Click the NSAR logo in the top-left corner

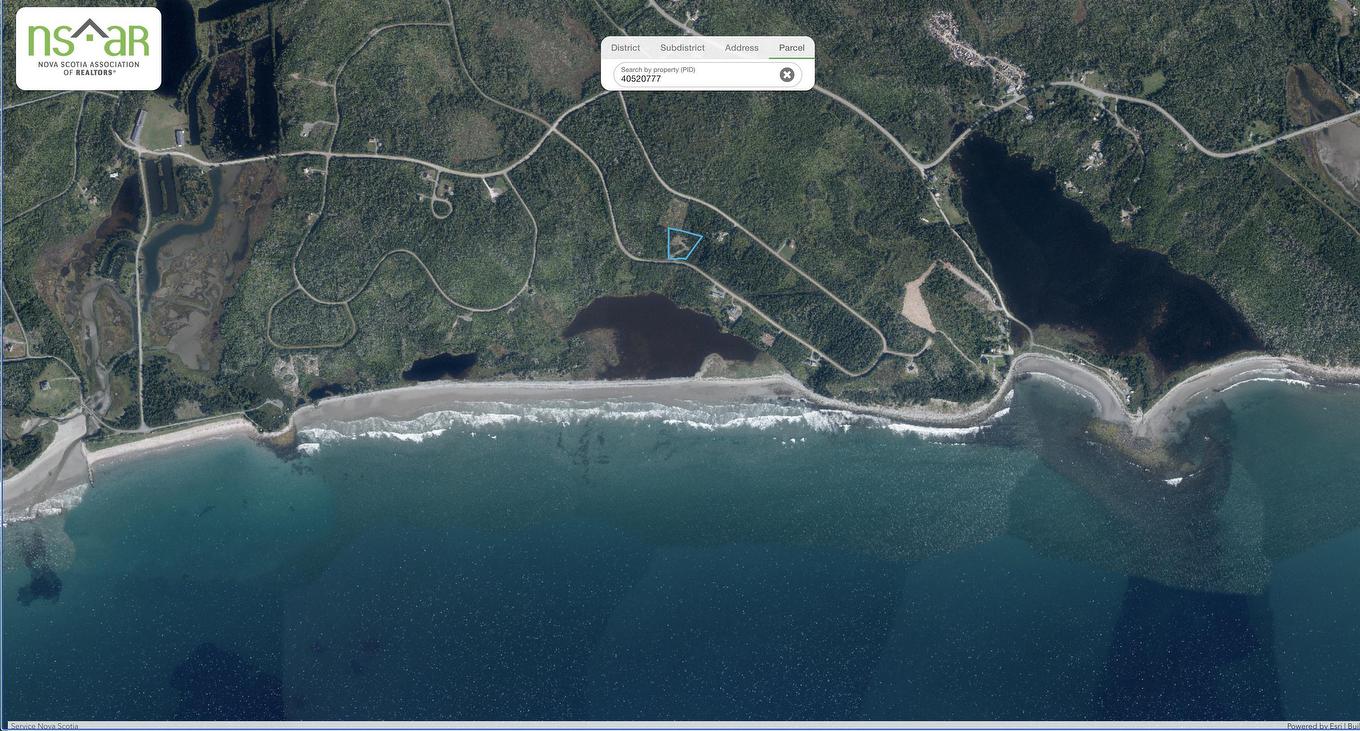pos(88,48)
